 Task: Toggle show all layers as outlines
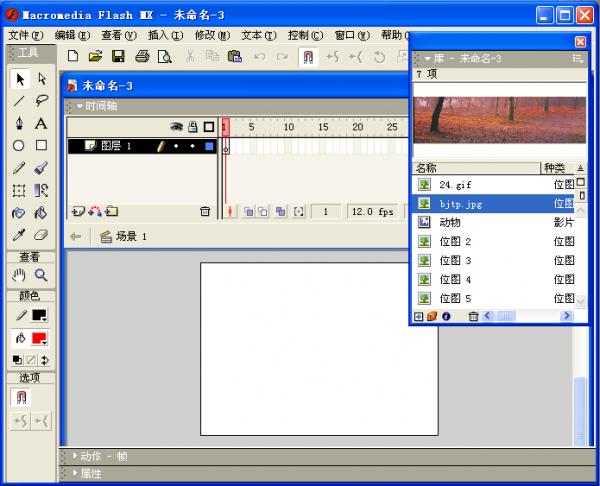click(x=209, y=127)
